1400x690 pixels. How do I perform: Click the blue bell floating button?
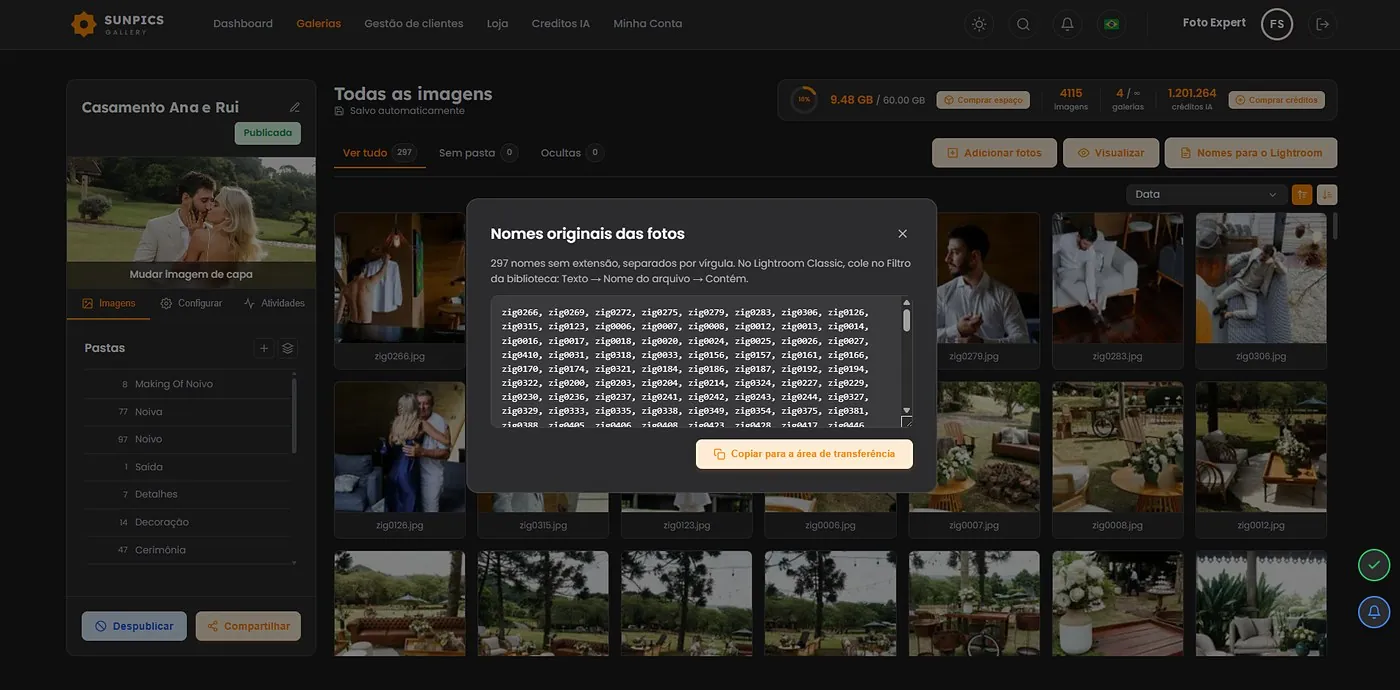(x=1374, y=612)
